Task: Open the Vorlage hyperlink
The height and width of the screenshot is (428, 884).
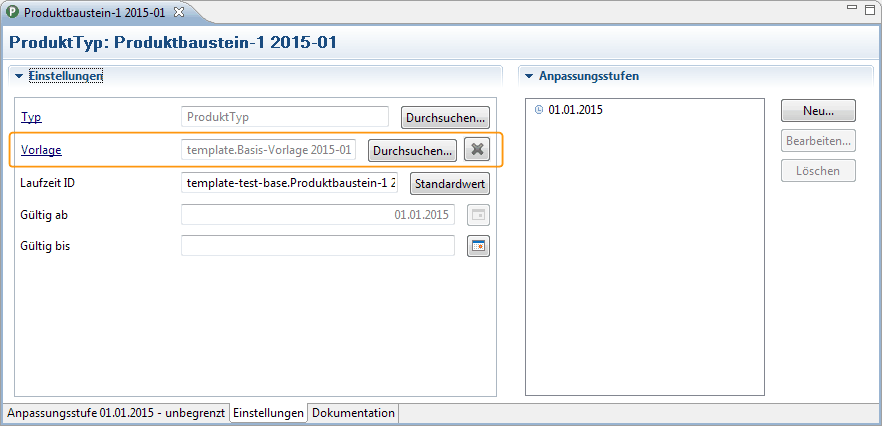Action: [x=41, y=150]
